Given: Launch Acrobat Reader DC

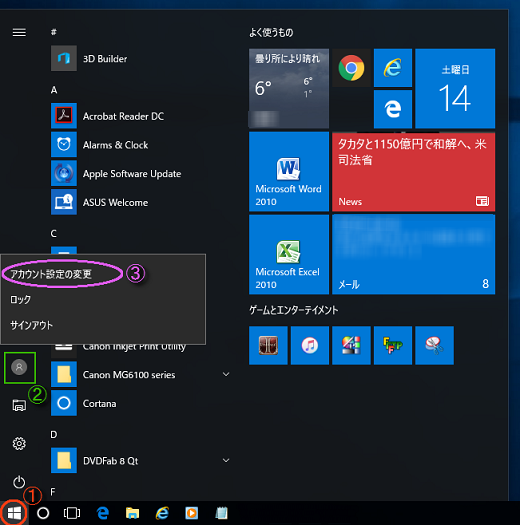Looking at the screenshot, I should 141,116.
